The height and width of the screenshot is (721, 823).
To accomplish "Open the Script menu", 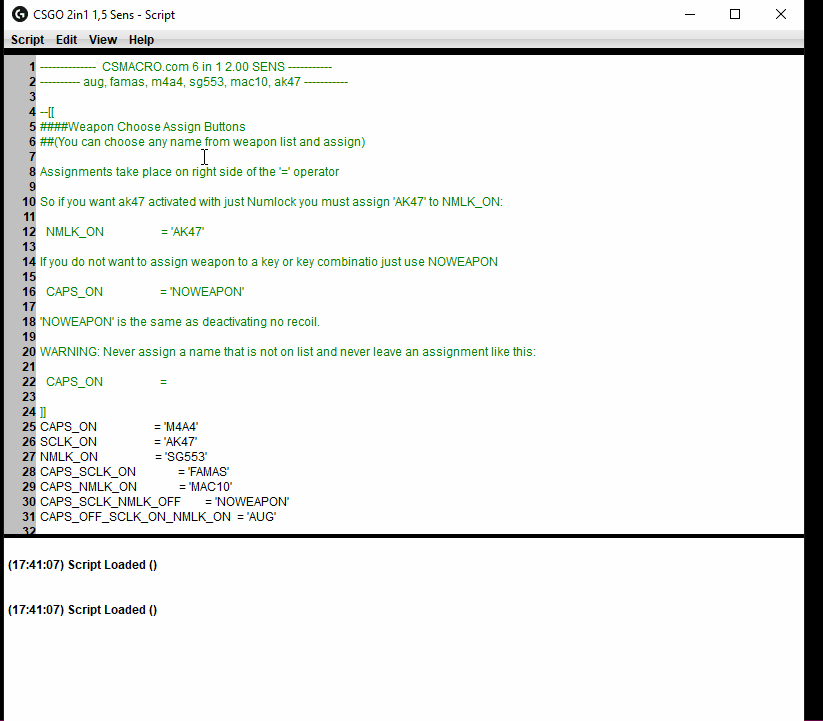I will (27, 40).
